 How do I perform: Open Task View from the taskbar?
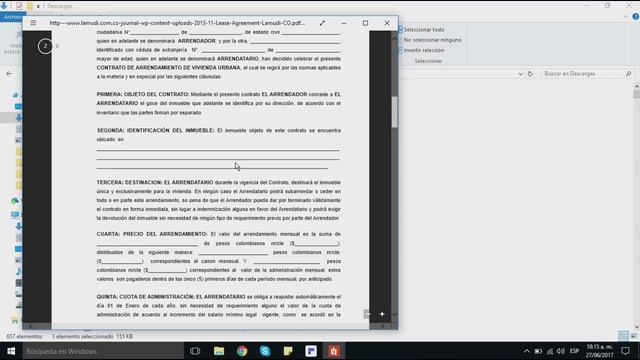click(x=195, y=351)
